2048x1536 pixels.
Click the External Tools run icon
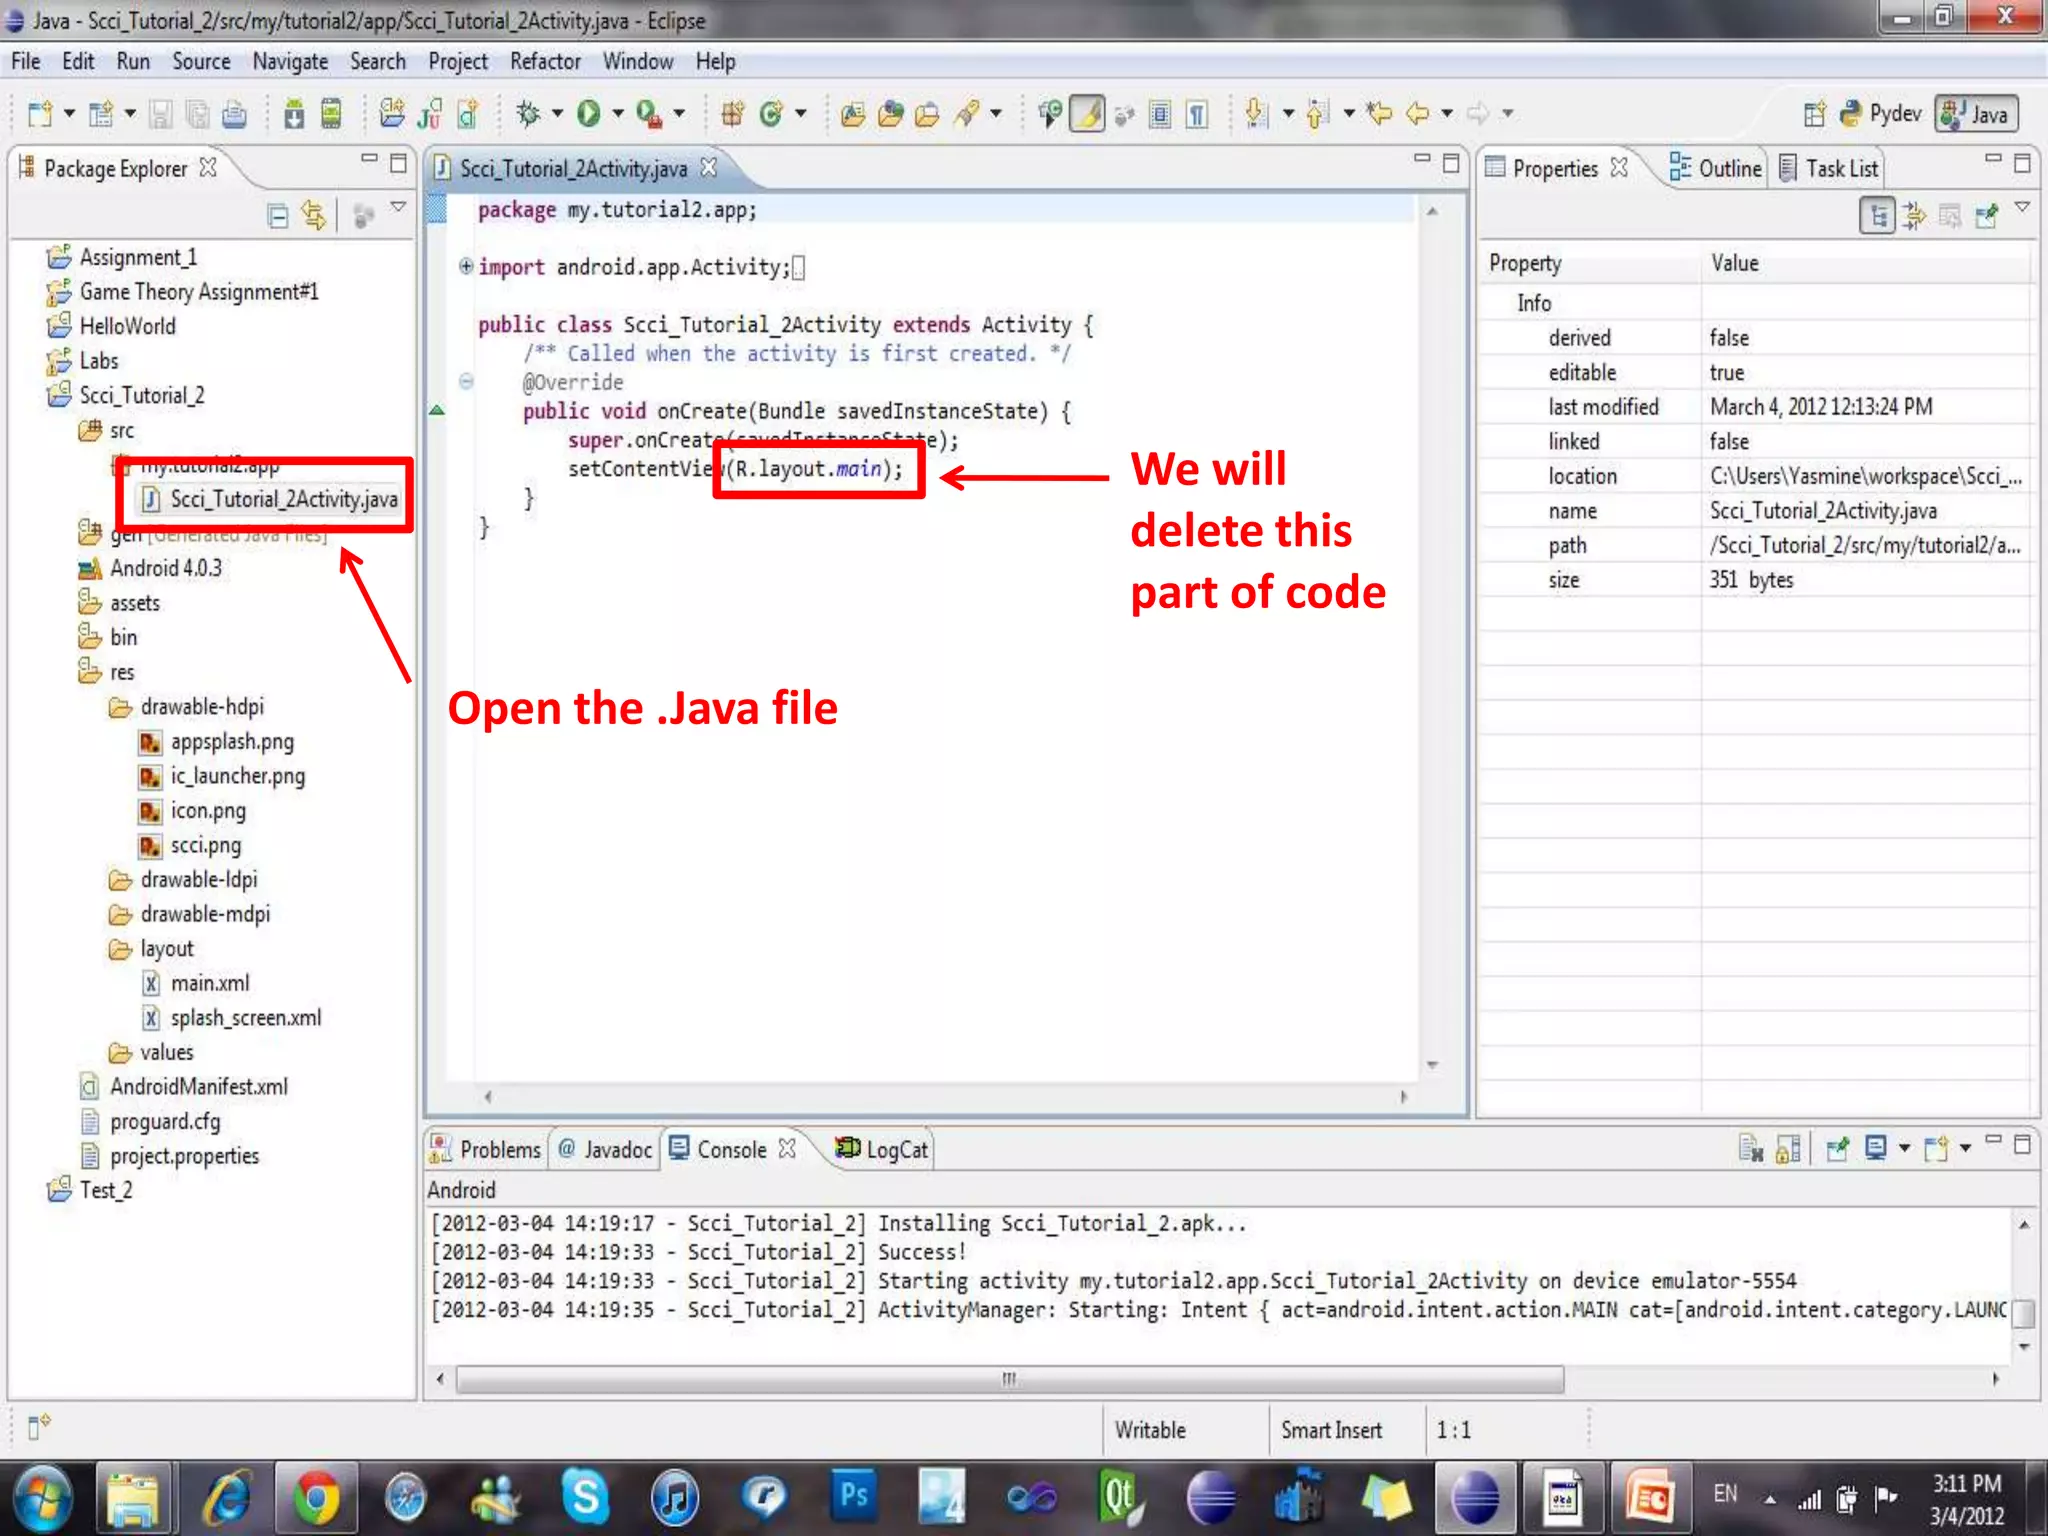(649, 114)
